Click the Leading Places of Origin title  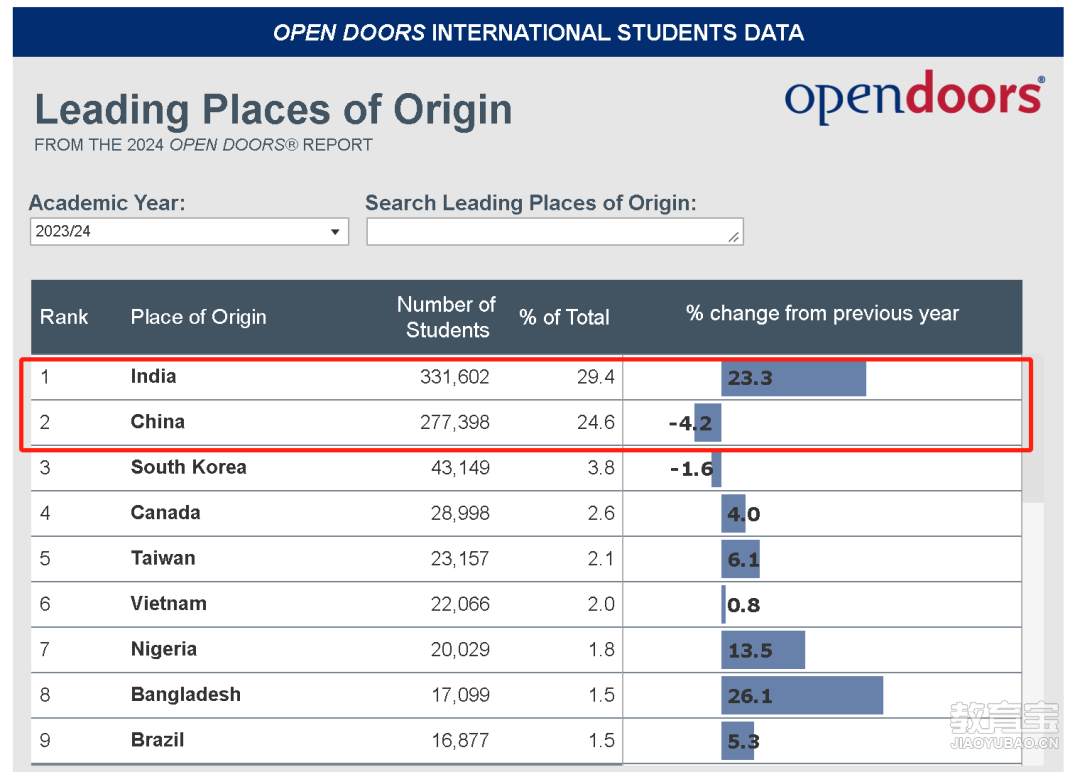[x=273, y=110]
